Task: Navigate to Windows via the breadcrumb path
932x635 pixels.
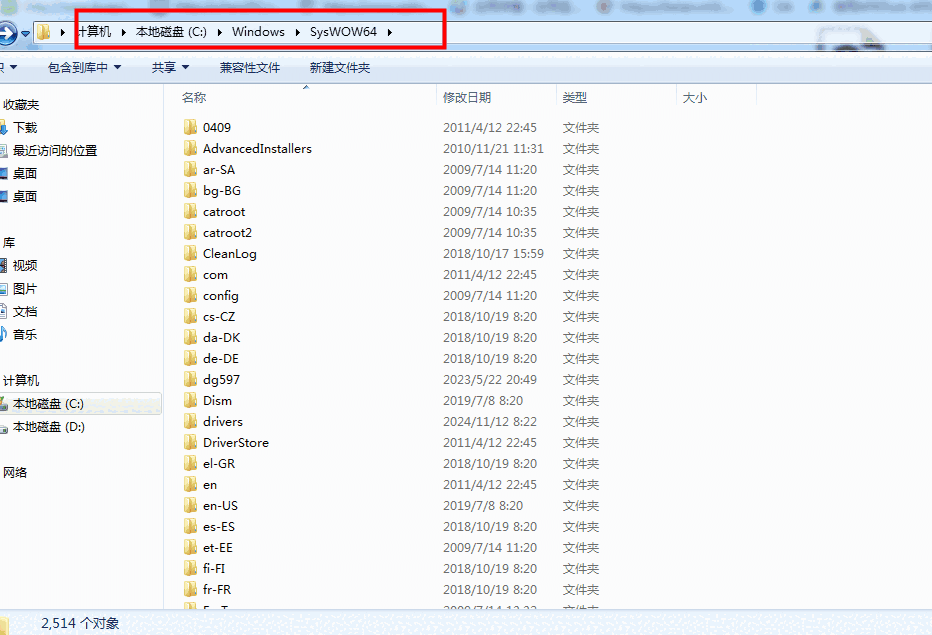Action: [258, 32]
